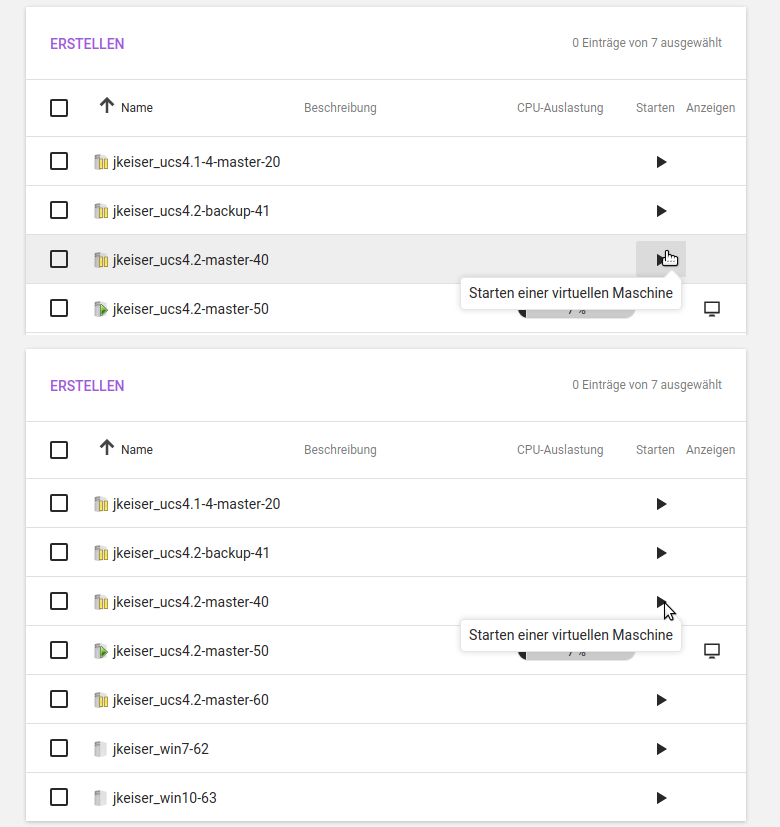Screen dimensions: 780x827
Task: Select the jkeiser_win10-63 row checkbox
Action: [59, 797]
